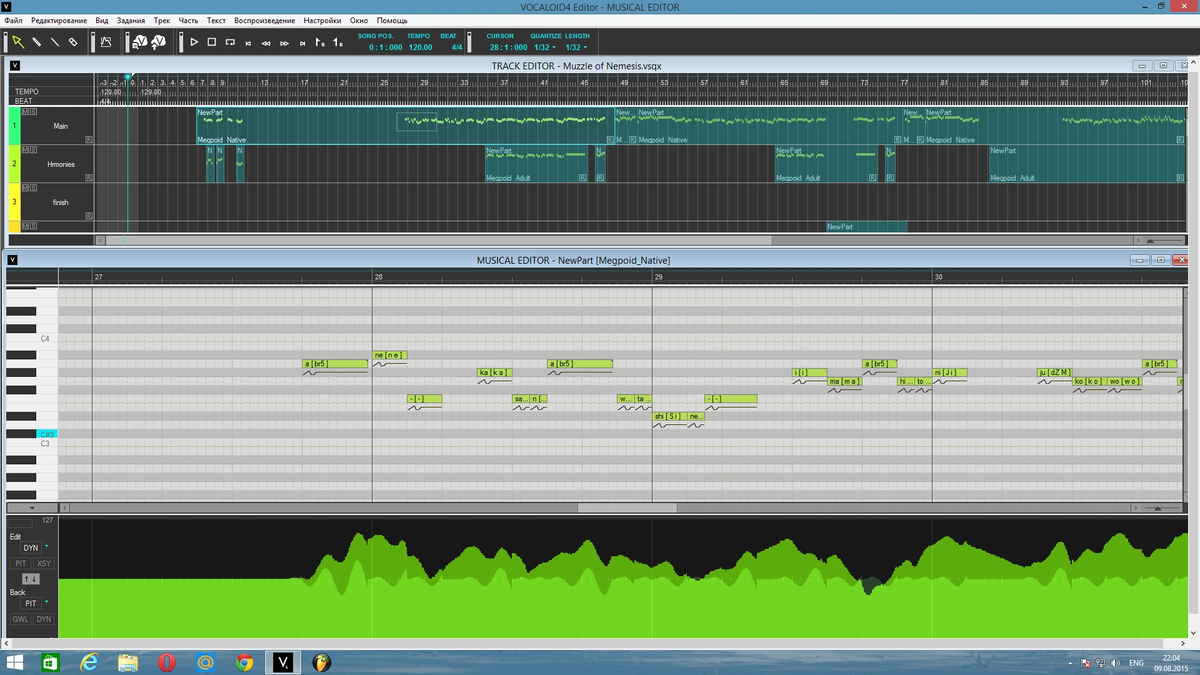Image resolution: width=1200 pixels, height=675 pixels.
Task: Open the Трек menu
Action: point(162,20)
